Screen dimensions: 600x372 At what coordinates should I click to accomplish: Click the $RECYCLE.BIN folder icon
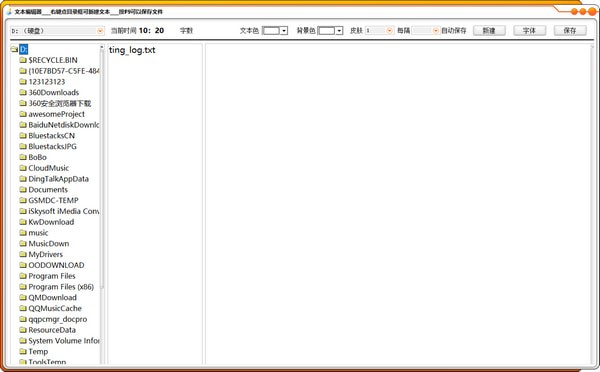click(23, 60)
